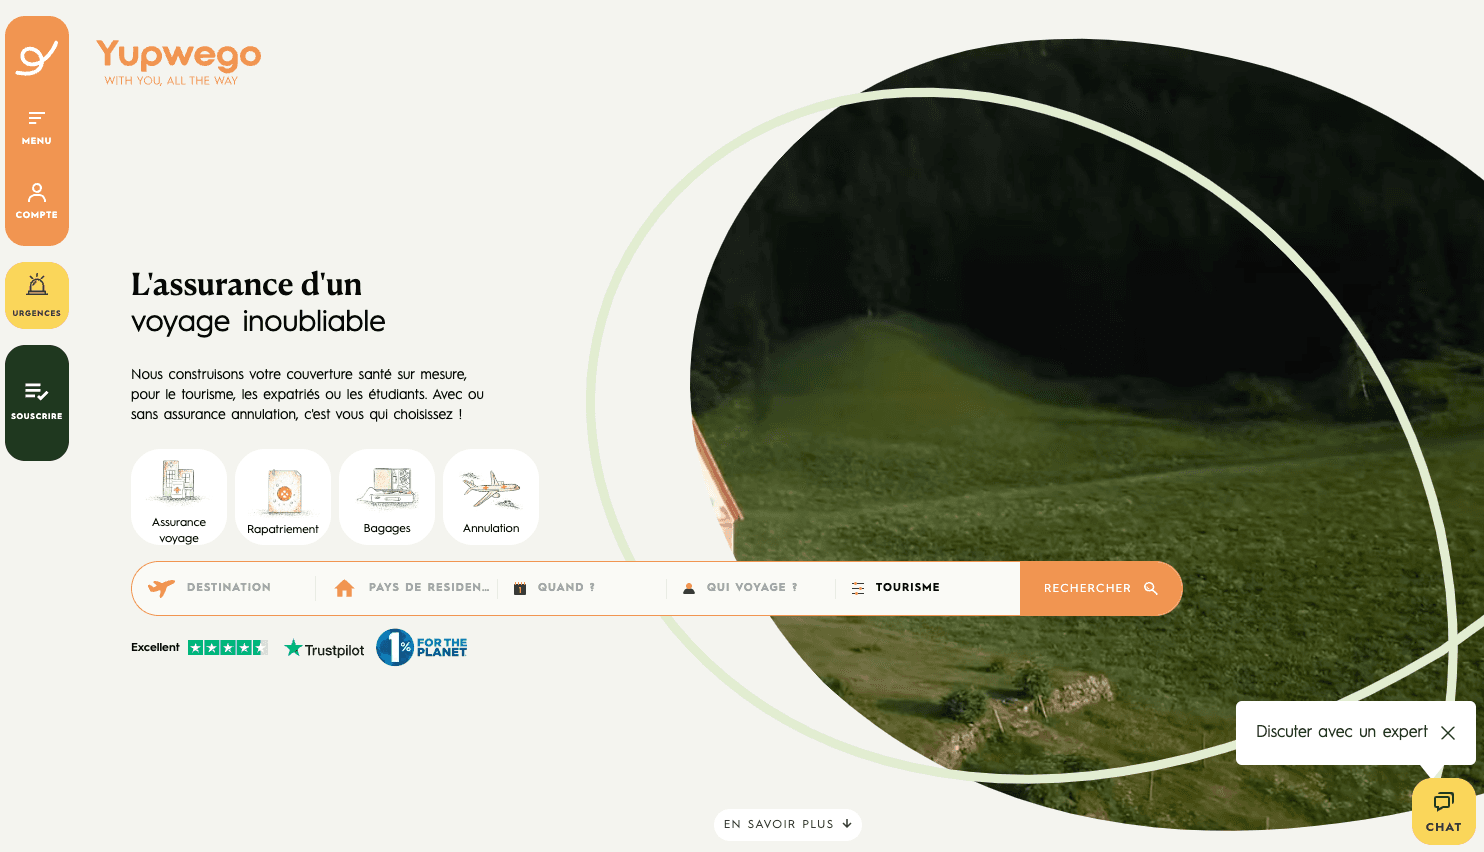Click the user silhouette icon above Compte
Viewport: 1484px width, 852px height.
pos(37,192)
